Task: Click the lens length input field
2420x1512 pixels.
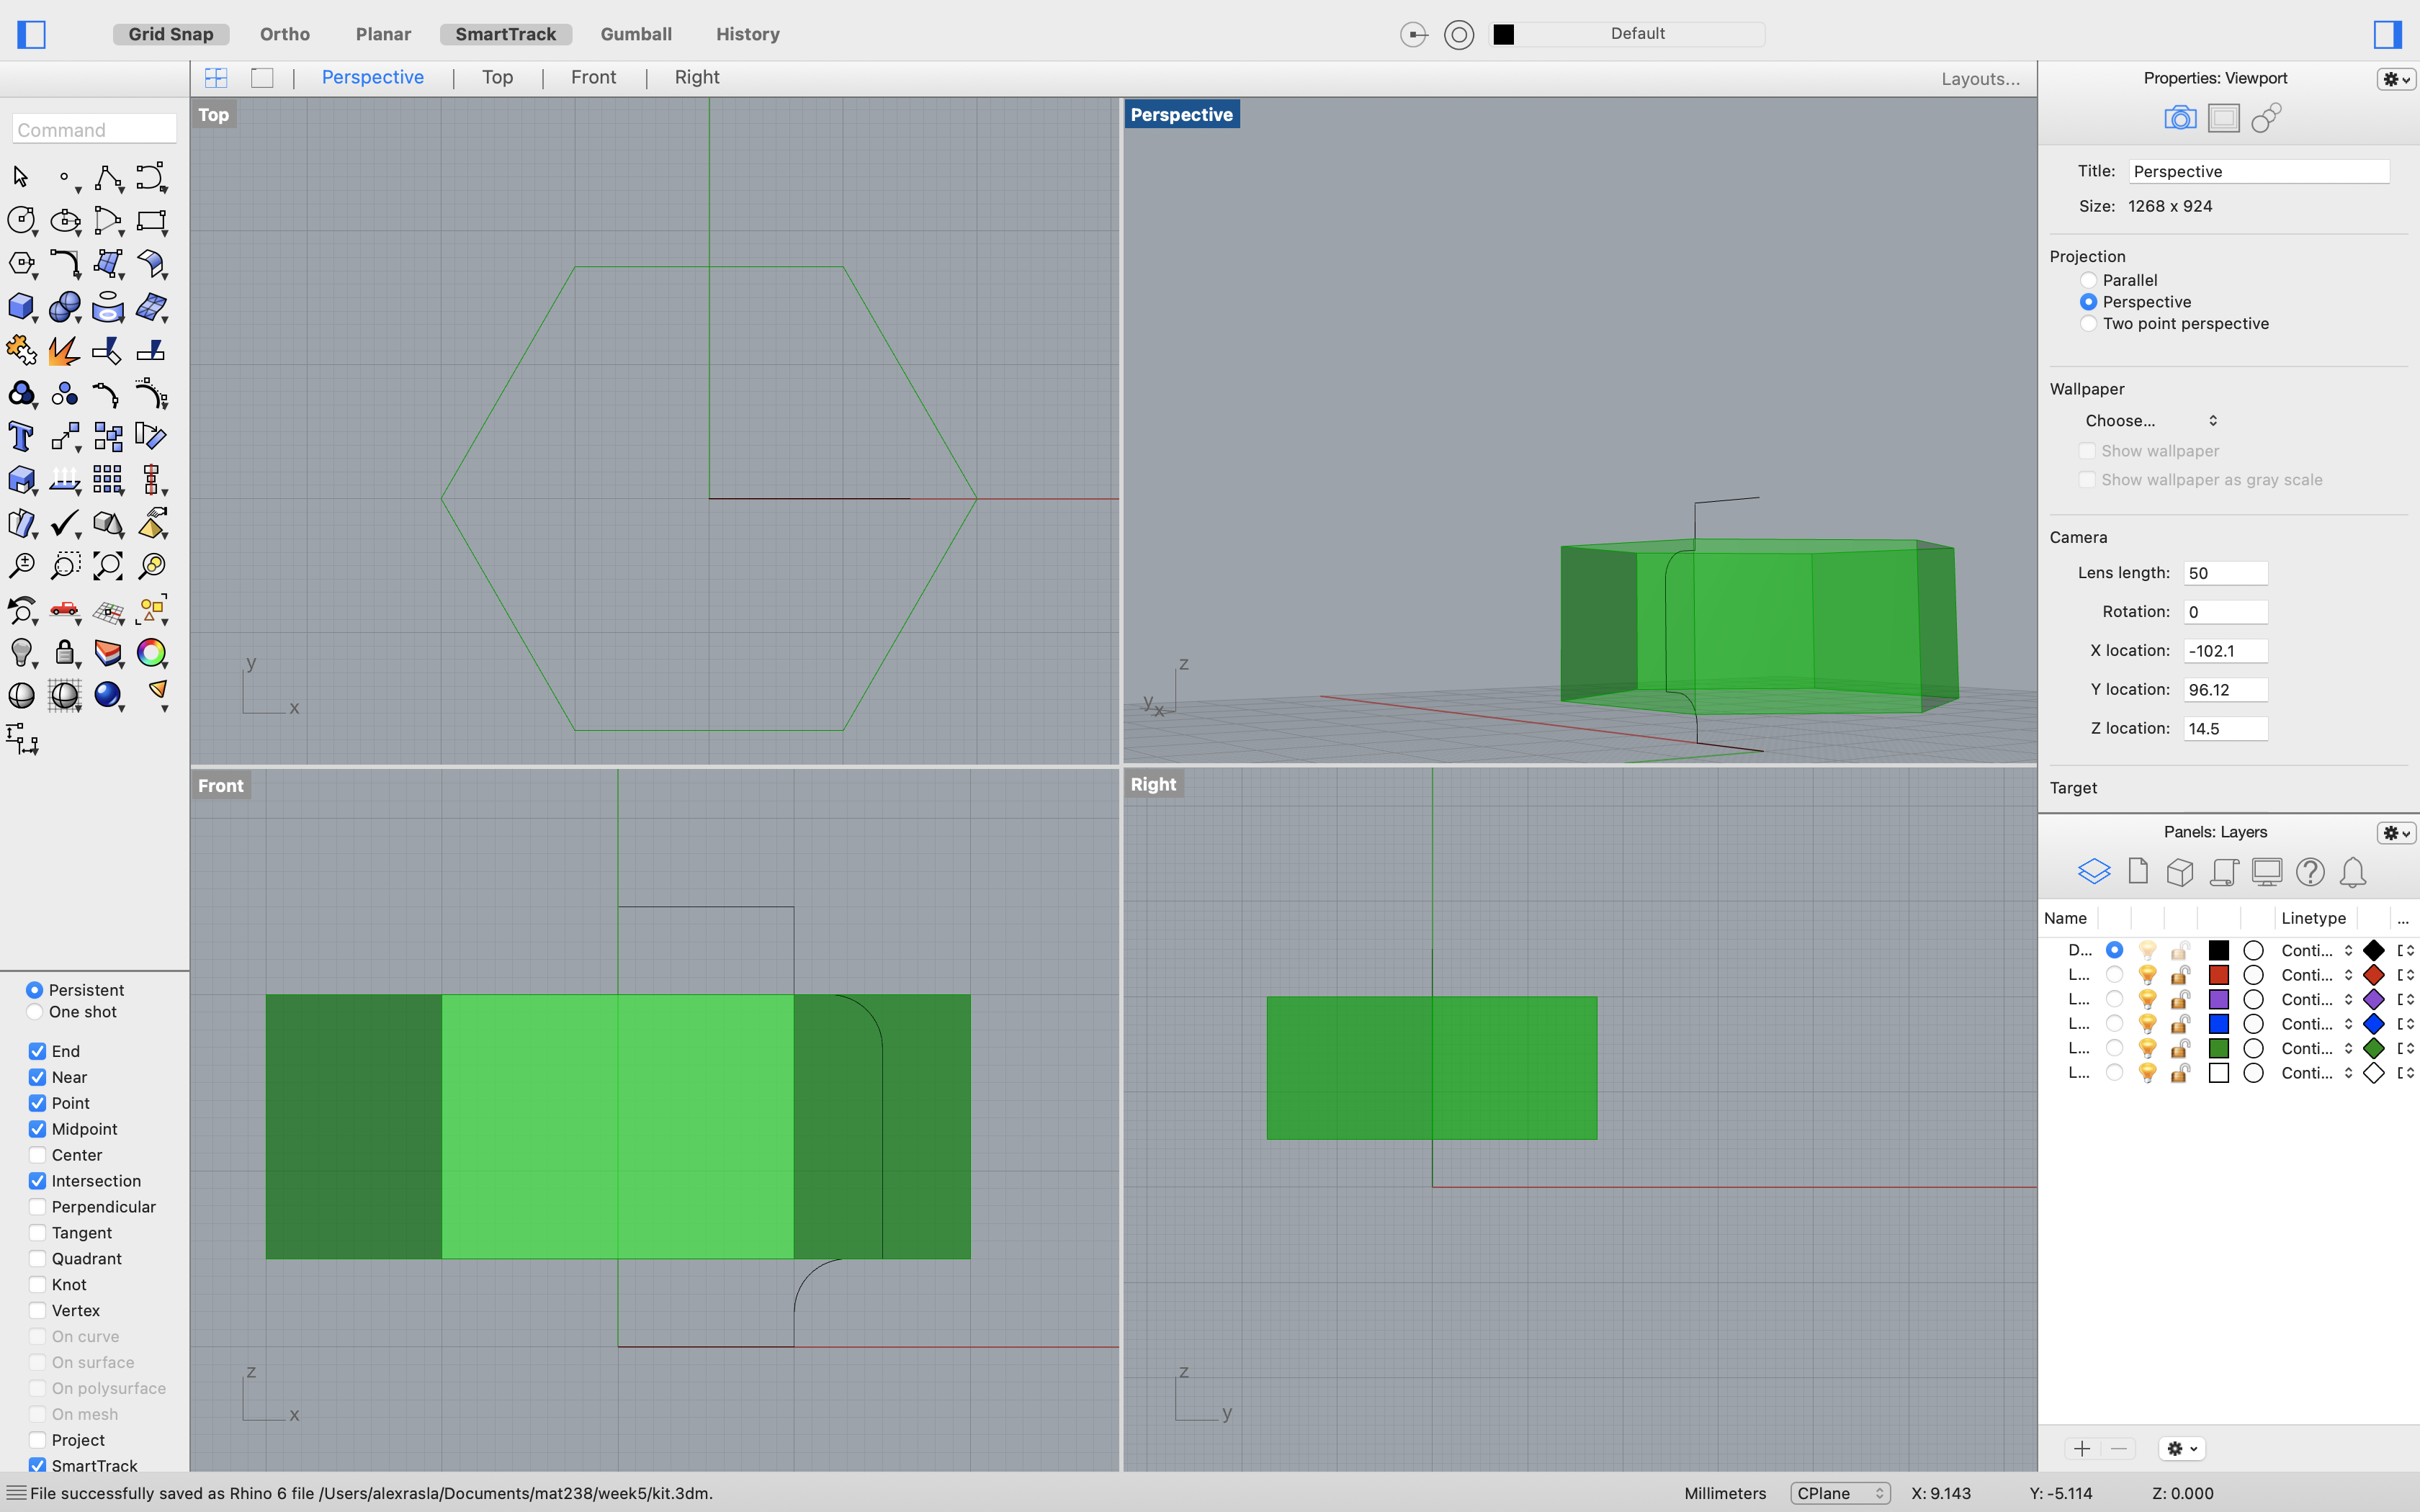Action: [x=2225, y=572]
